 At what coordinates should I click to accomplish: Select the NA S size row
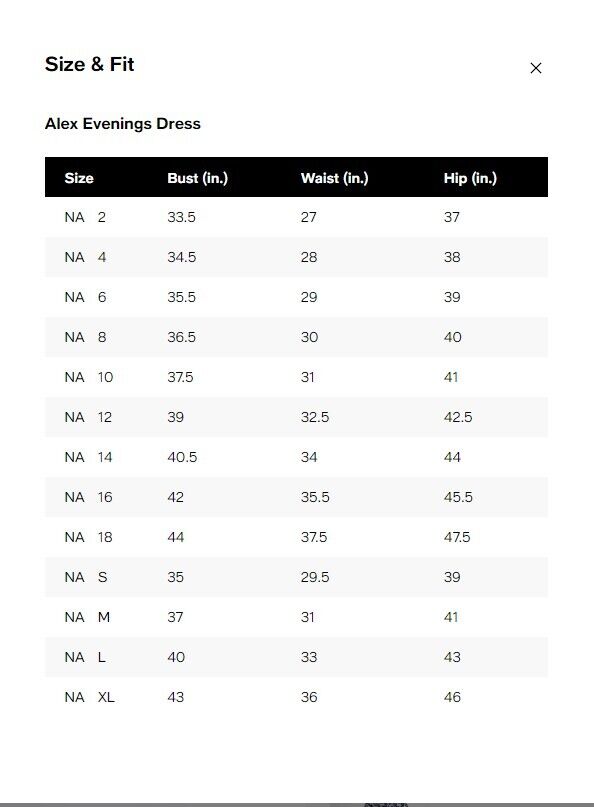(x=296, y=577)
